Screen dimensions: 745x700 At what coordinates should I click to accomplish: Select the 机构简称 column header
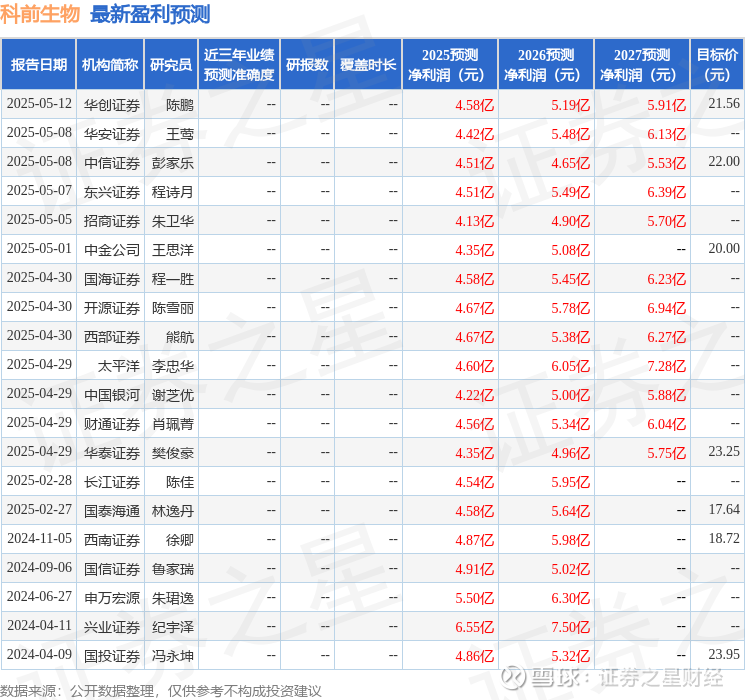point(110,64)
